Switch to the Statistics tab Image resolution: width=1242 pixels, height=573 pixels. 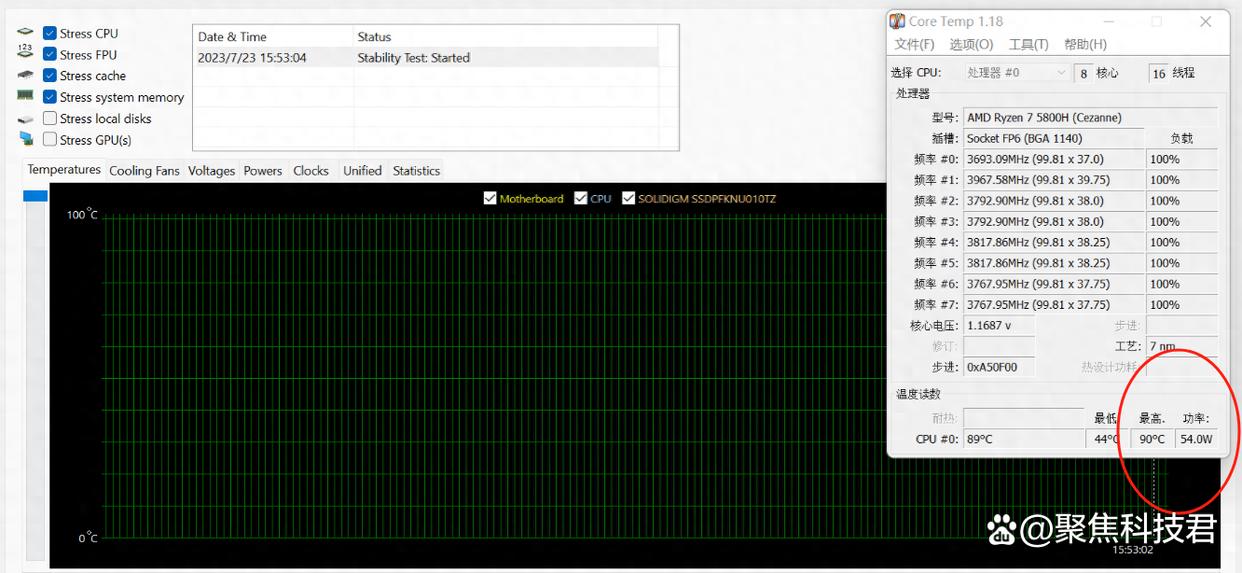[416, 171]
